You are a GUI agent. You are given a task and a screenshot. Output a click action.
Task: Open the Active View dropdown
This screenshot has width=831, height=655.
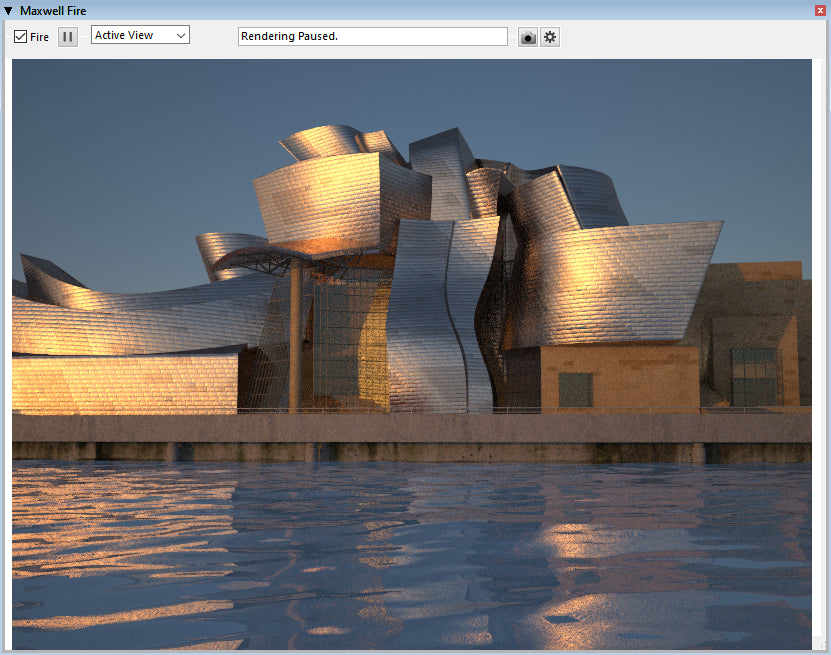(x=140, y=35)
